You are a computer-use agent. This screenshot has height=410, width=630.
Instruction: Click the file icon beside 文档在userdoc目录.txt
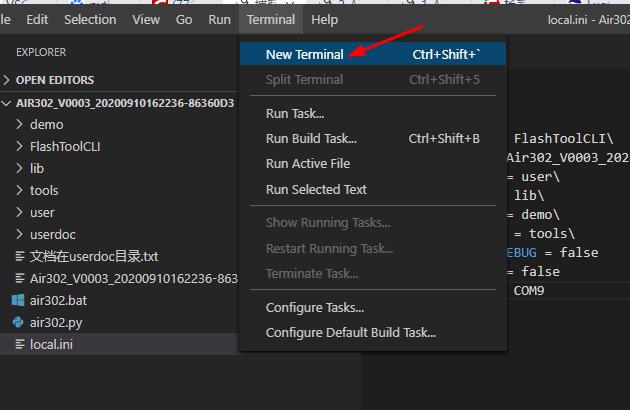pos(20,256)
